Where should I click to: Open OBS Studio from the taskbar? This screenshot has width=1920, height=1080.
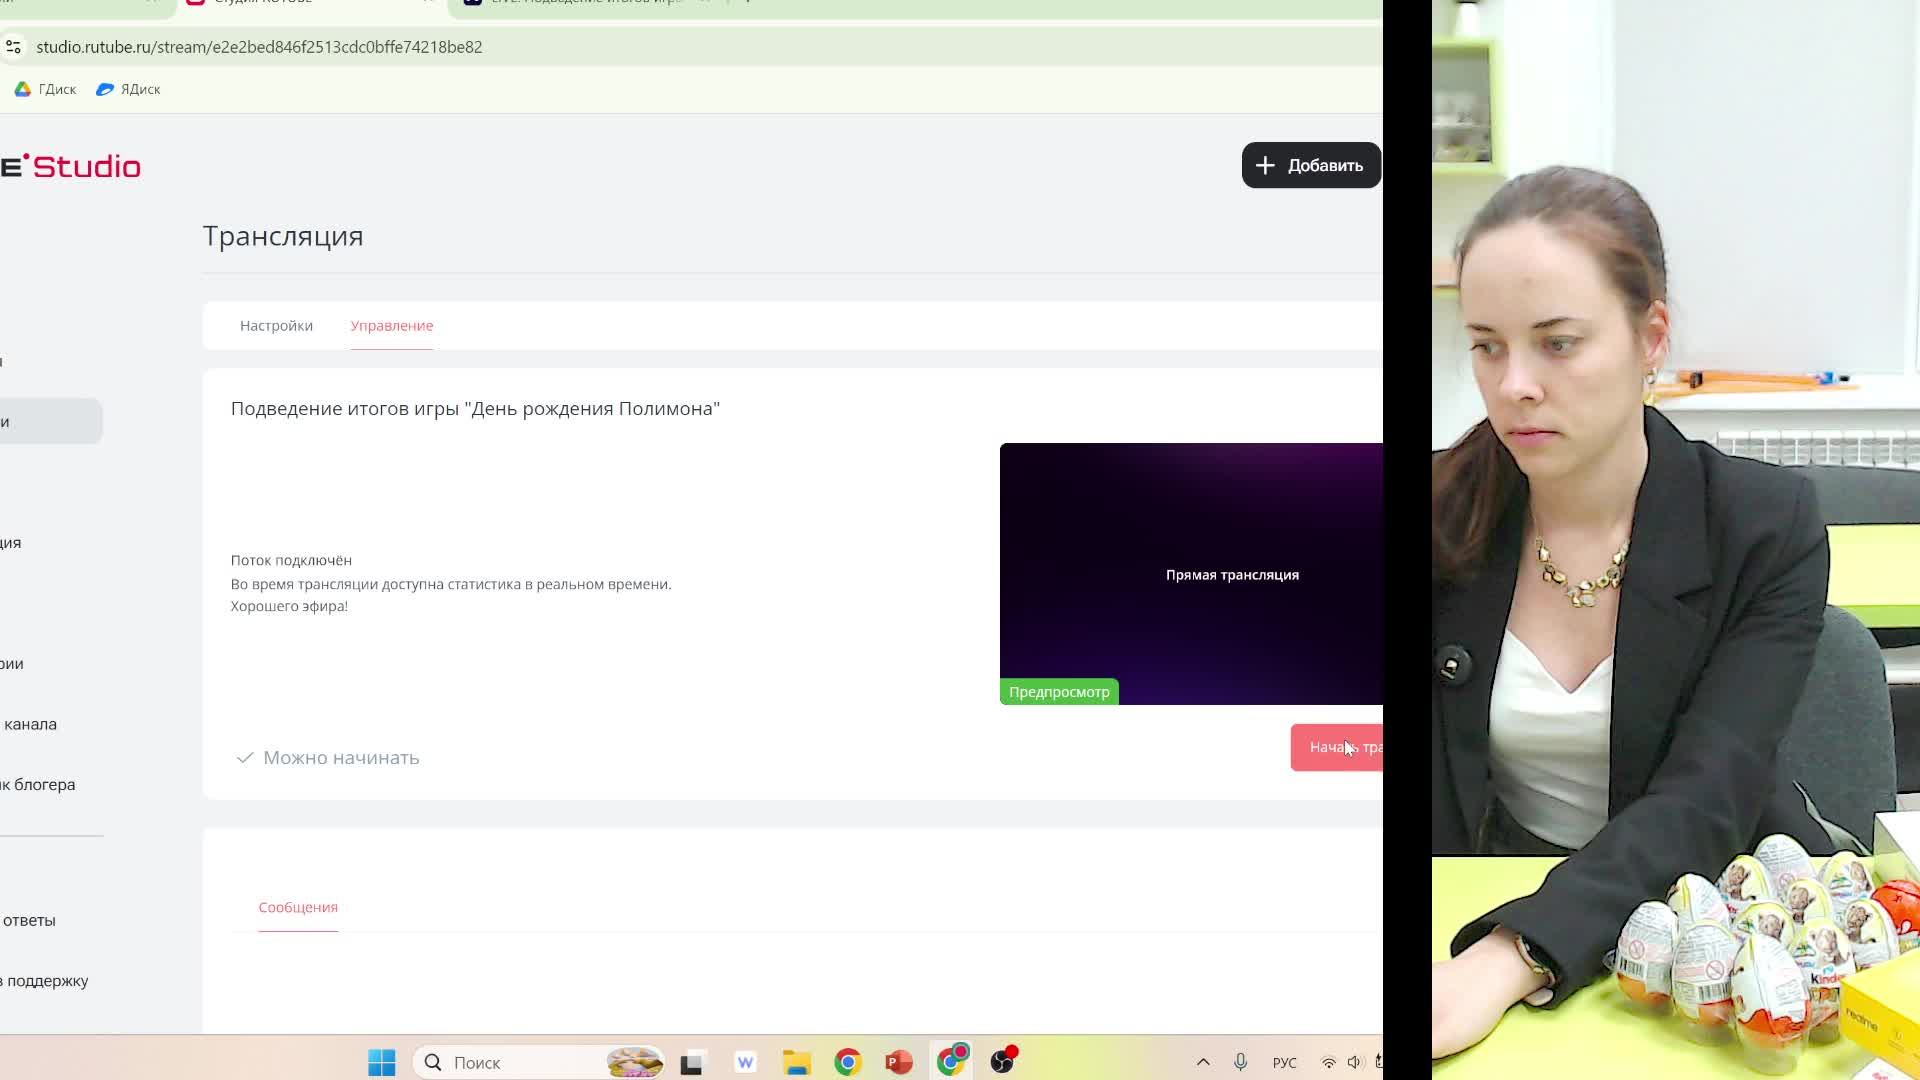(1002, 1062)
